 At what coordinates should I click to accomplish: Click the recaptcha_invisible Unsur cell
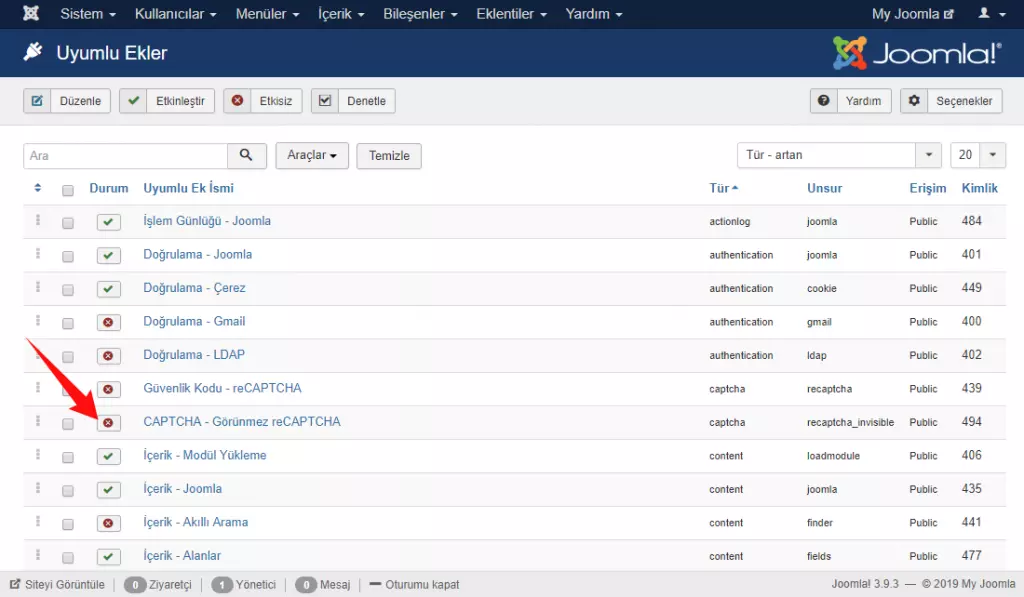pyautogui.click(x=850, y=423)
